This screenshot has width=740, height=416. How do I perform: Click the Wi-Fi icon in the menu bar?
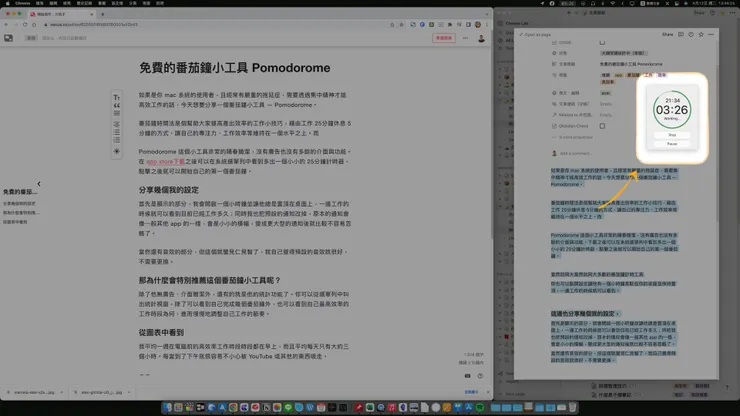613,3
